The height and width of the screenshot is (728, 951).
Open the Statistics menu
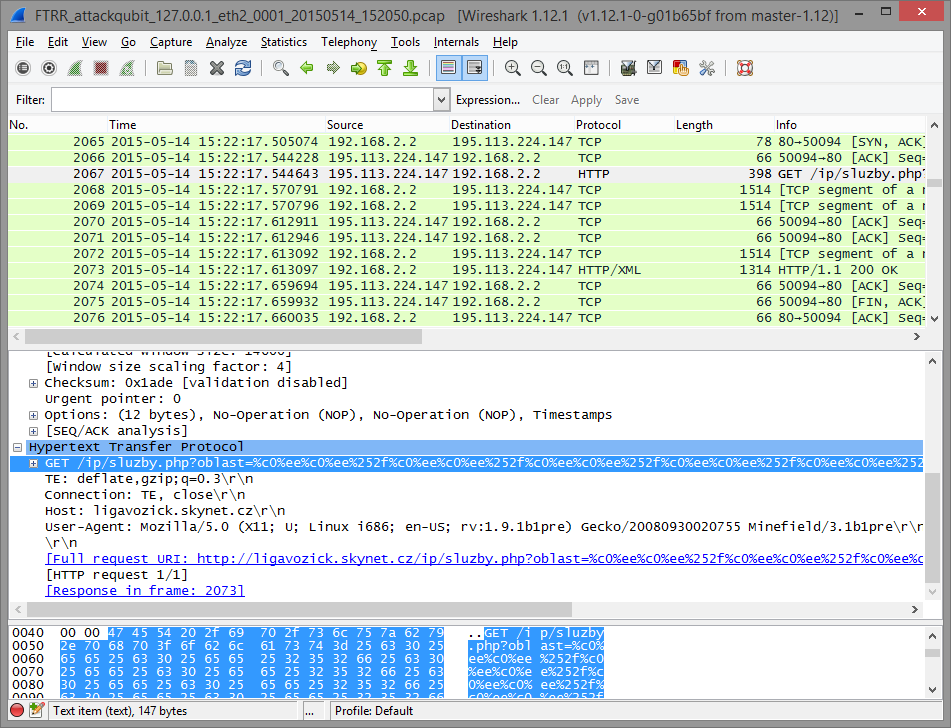284,42
